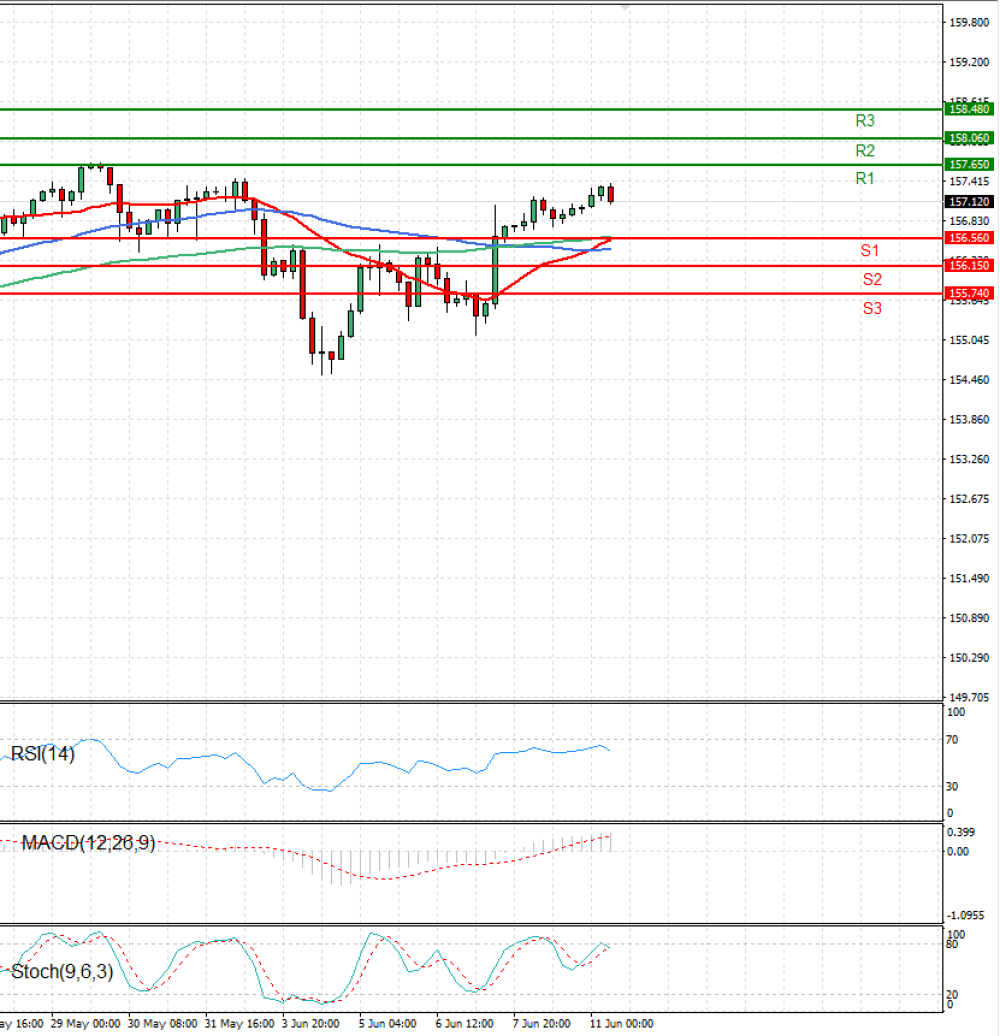
Task: Click the R1 resistance label
Action: pos(865,178)
